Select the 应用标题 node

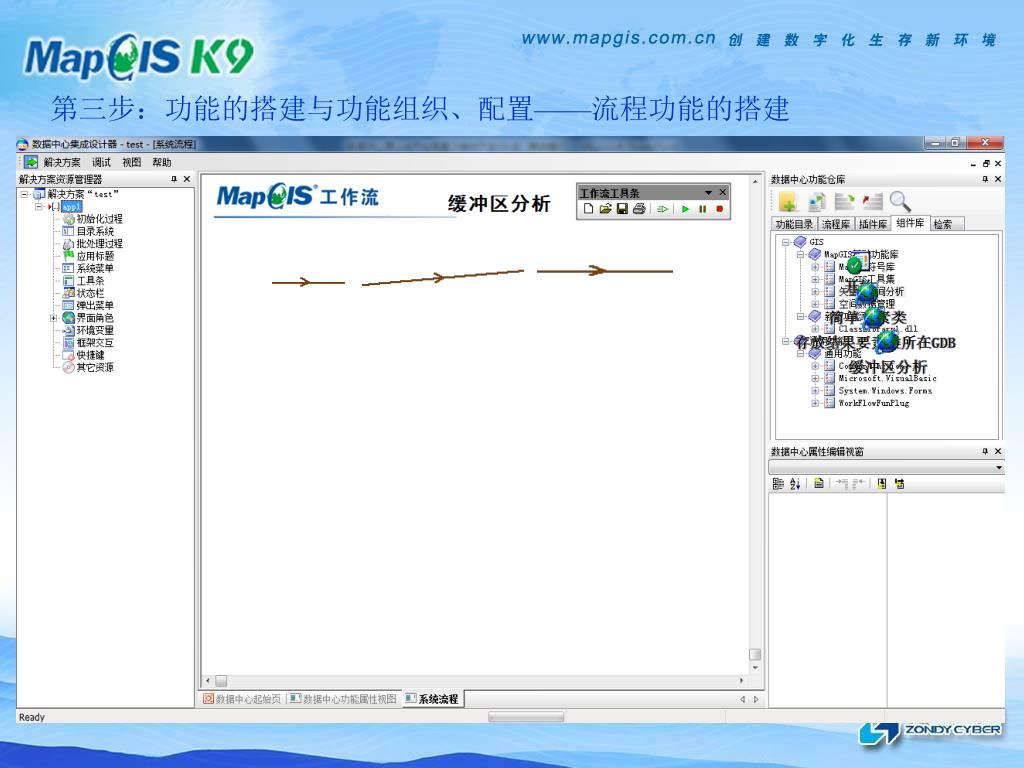[x=95, y=256]
